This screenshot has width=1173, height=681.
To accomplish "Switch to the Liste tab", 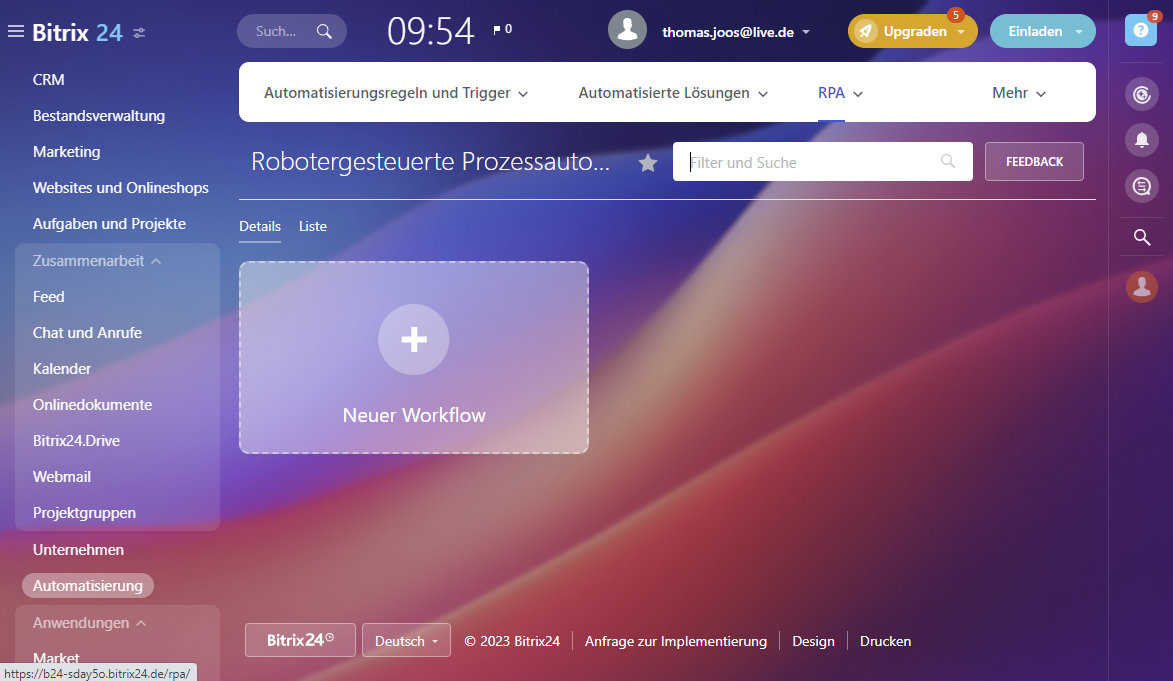I will coord(312,226).
